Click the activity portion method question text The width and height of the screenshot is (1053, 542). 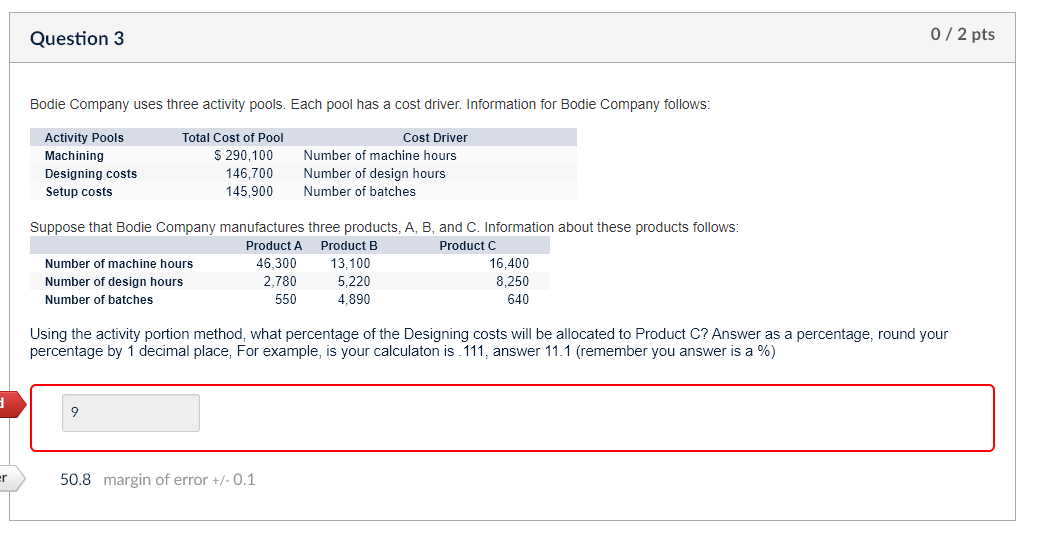click(x=489, y=343)
